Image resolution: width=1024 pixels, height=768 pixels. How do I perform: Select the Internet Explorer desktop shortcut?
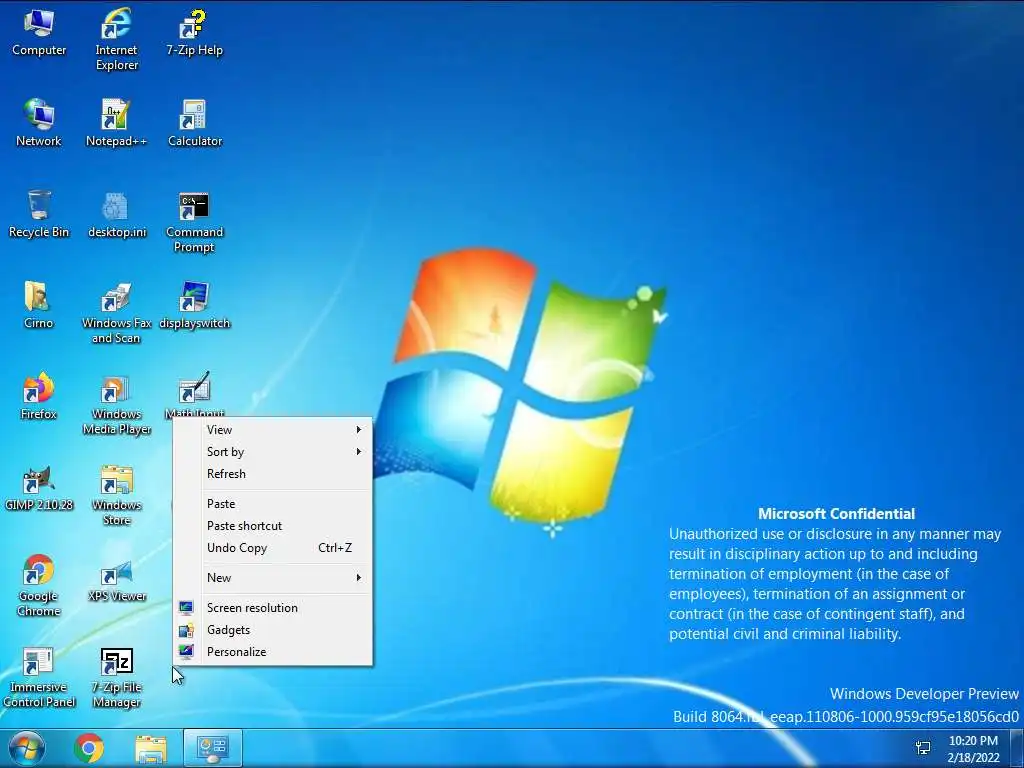116,39
